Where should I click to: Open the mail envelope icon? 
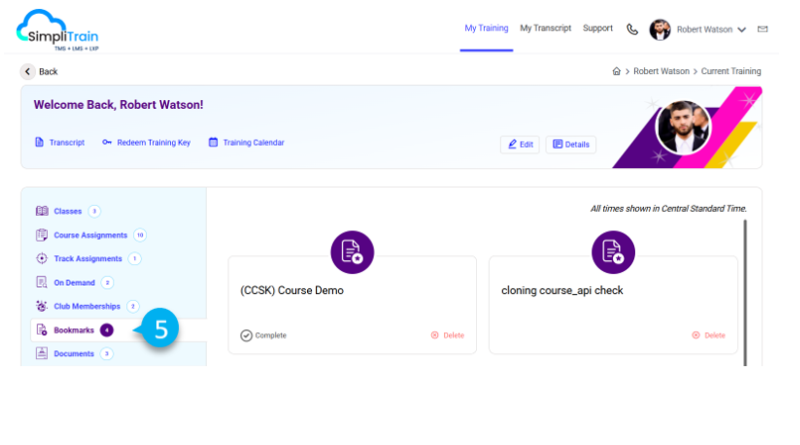[763, 29]
